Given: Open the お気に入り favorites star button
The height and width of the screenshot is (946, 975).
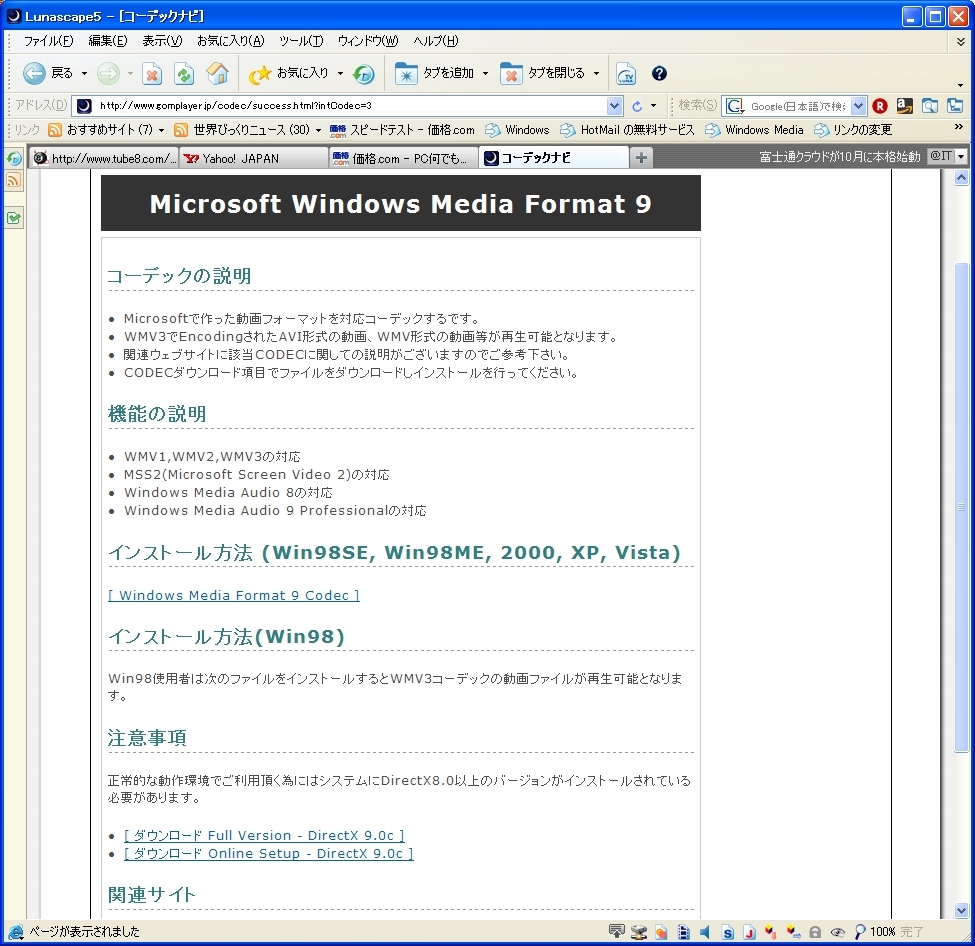Looking at the screenshot, I should pyautogui.click(x=288, y=73).
